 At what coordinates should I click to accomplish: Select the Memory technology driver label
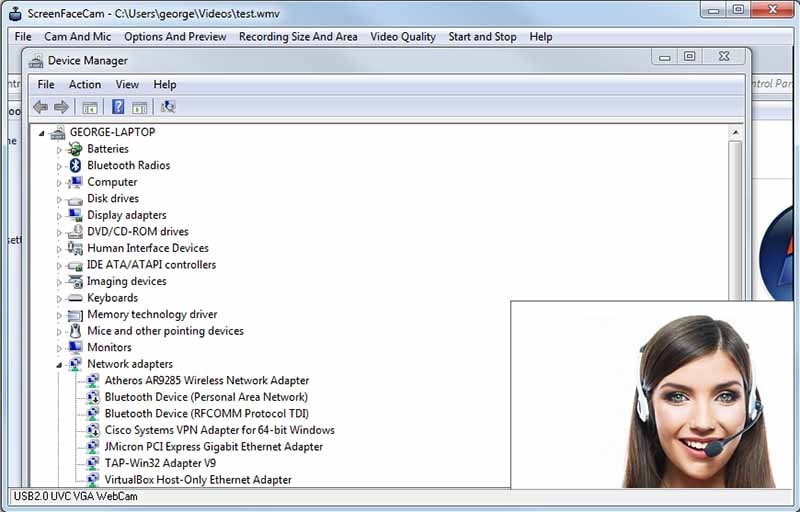(x=152, y=315)
